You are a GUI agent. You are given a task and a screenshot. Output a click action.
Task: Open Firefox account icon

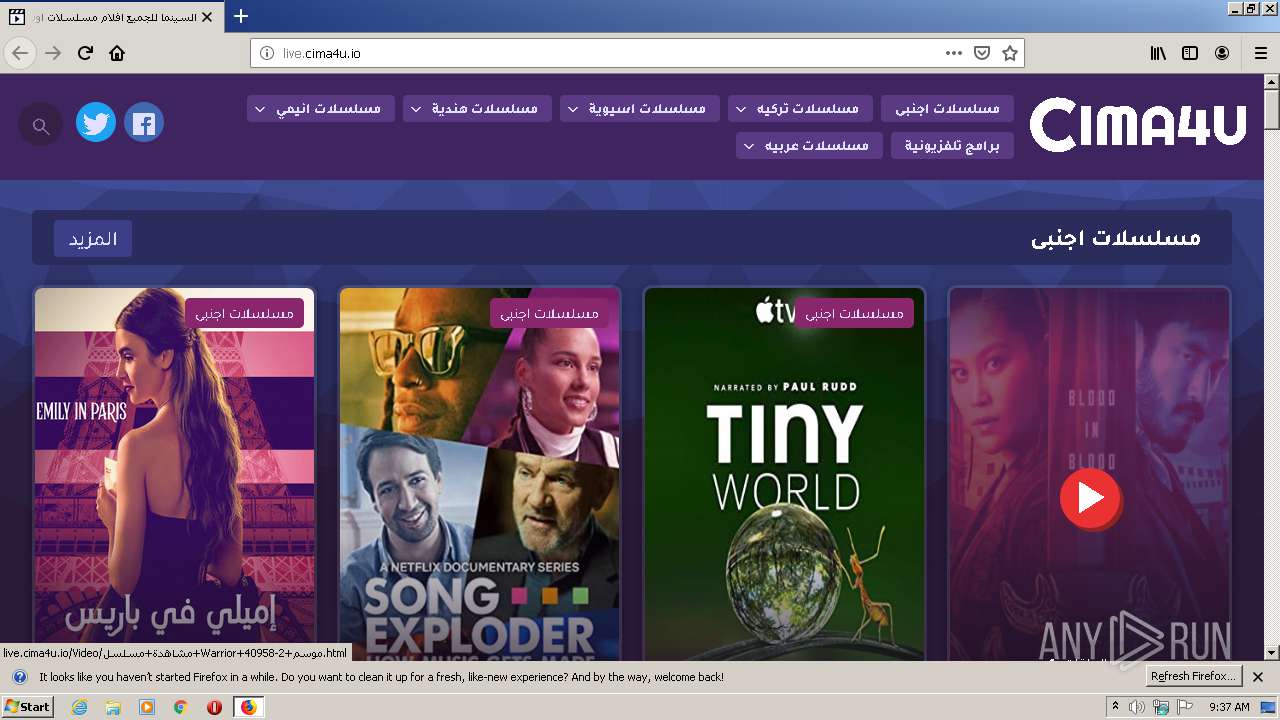[x=1222, y=53]
